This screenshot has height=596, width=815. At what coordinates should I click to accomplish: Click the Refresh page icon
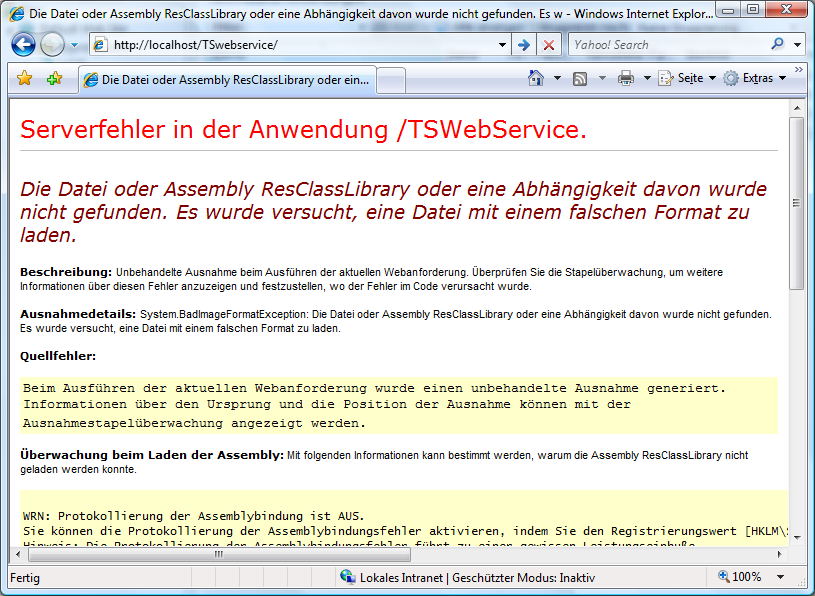pyautogui.click(x=523, y=45)
